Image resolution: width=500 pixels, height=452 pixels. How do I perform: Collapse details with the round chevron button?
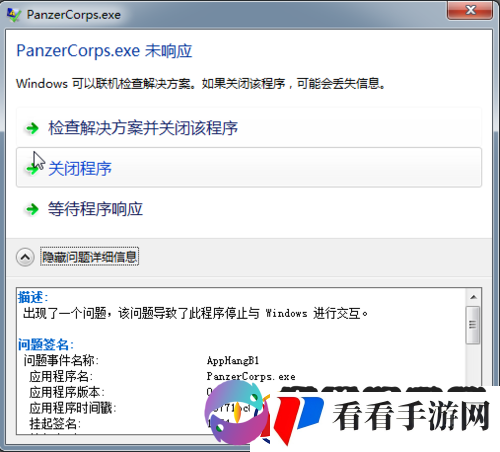click(25, 257)
